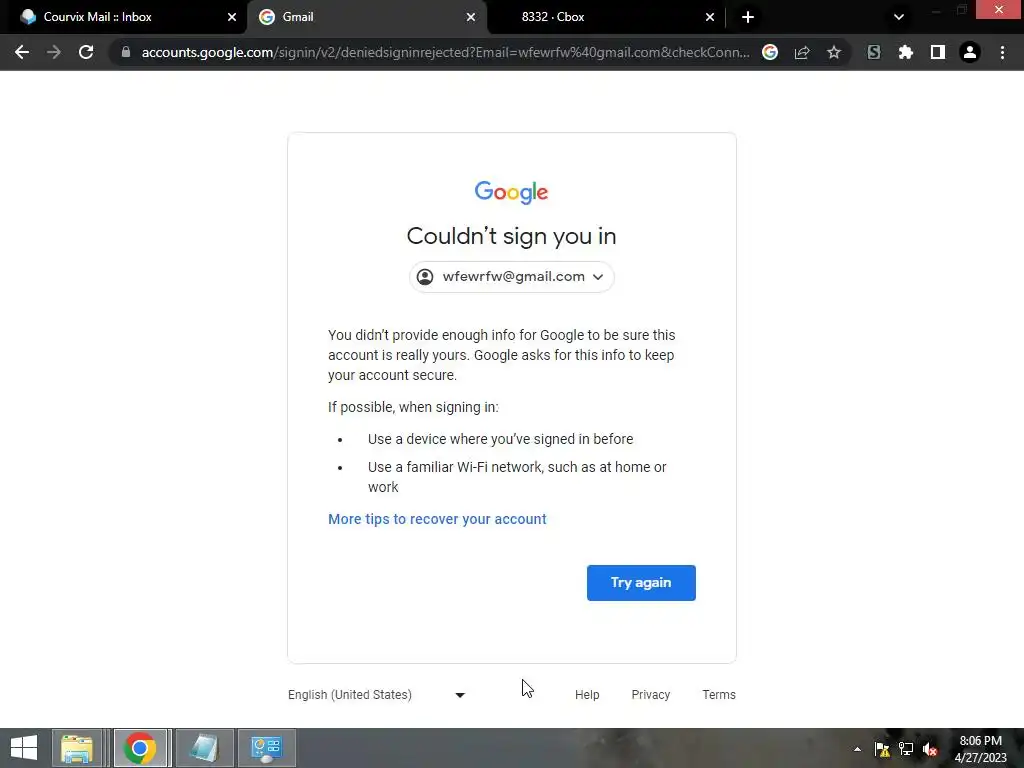Open the Extensions puzzle icon
This screenshot has width=1024, height=768.
point(906,52)
